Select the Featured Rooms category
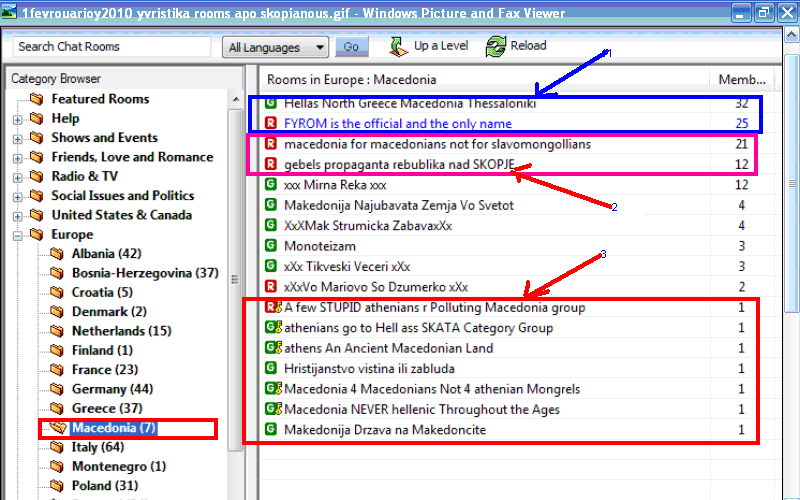 pos(100,99)
